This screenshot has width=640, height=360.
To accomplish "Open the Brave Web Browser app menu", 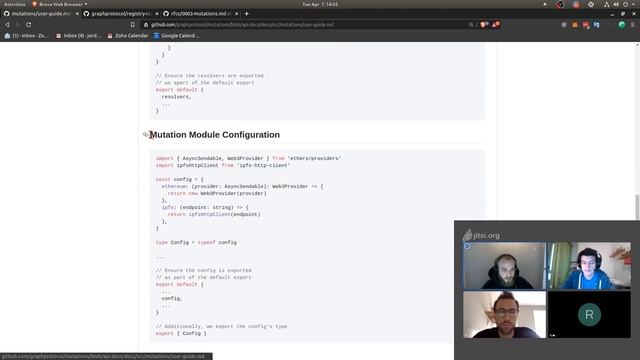I will 60,4.
